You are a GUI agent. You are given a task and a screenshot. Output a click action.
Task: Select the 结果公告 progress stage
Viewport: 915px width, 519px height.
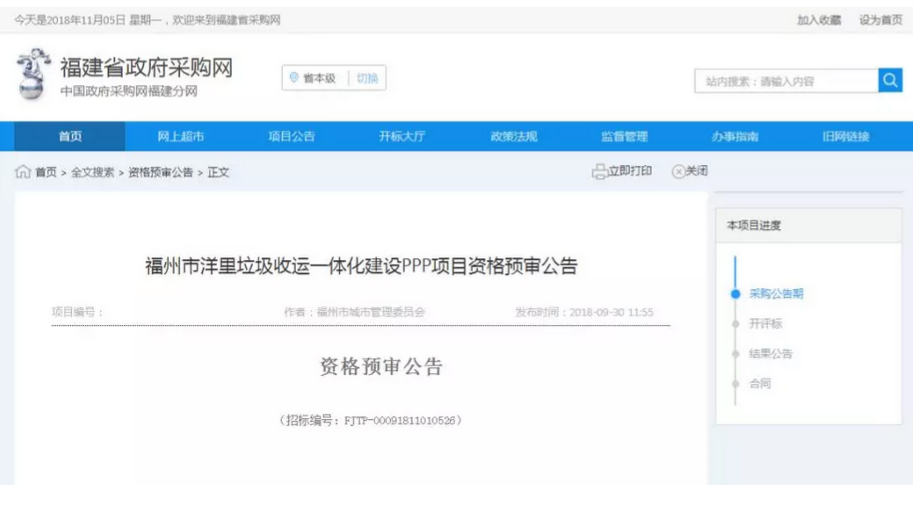770,354
